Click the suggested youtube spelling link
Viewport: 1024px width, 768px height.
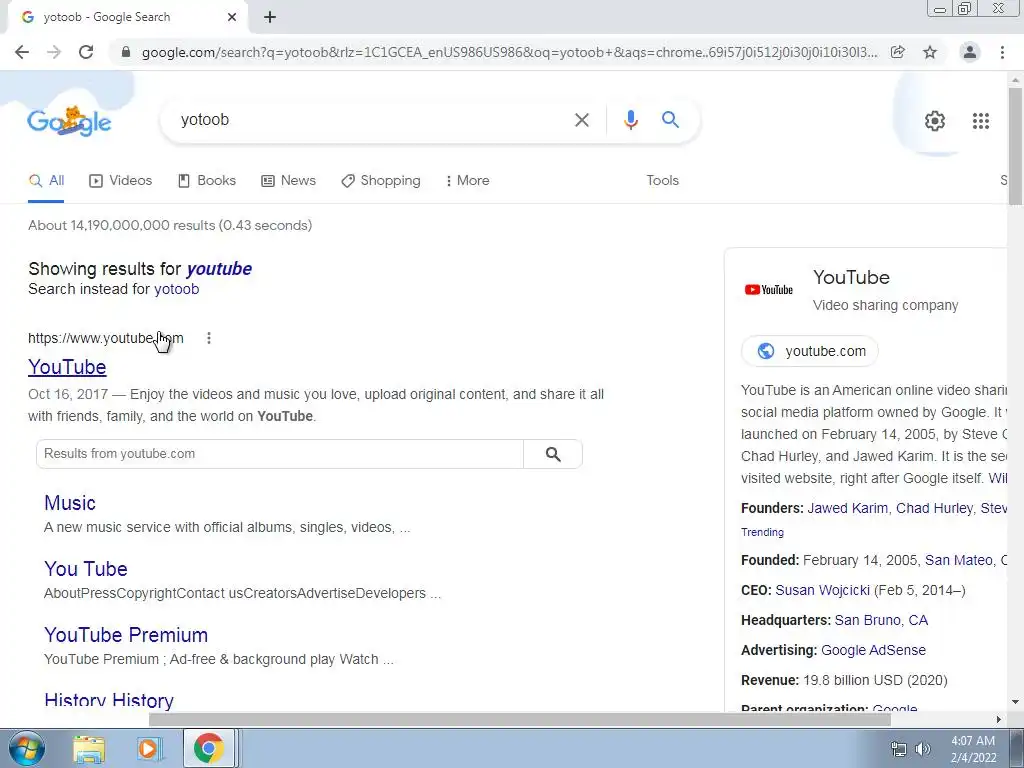pyautogui.click(x=219, y=269)
